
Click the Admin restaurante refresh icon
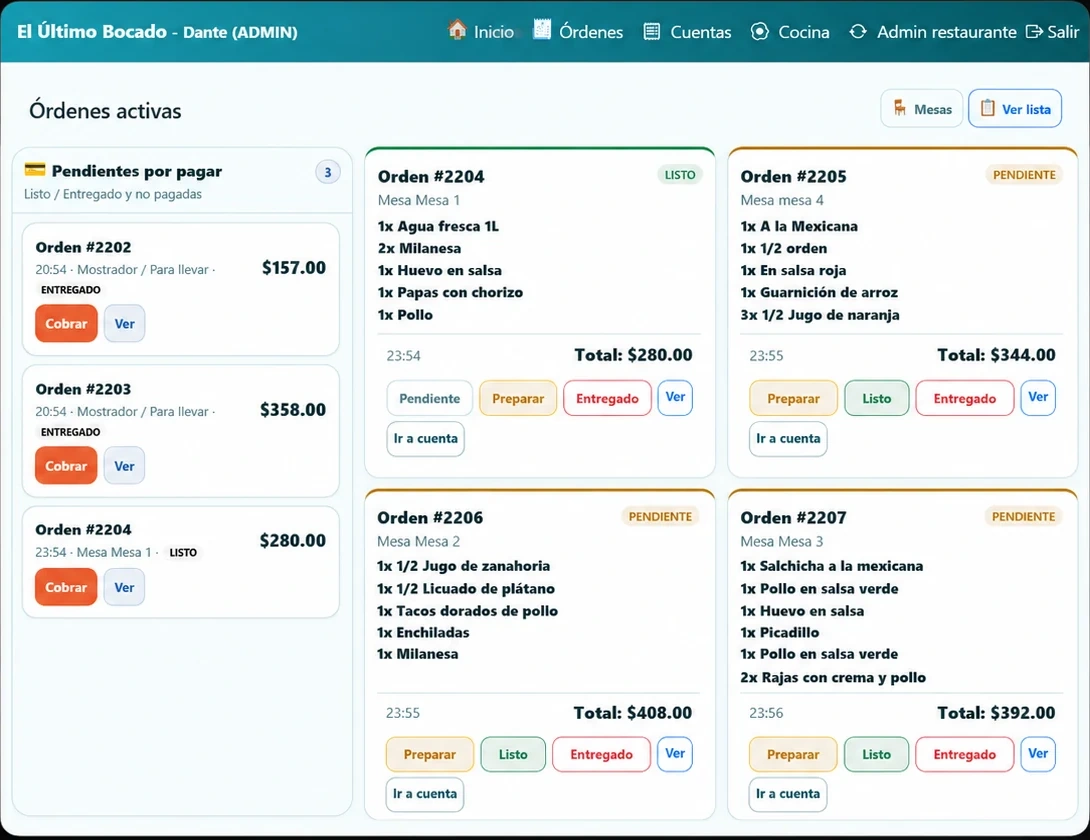pyautogui.click(x=858, y=32)
